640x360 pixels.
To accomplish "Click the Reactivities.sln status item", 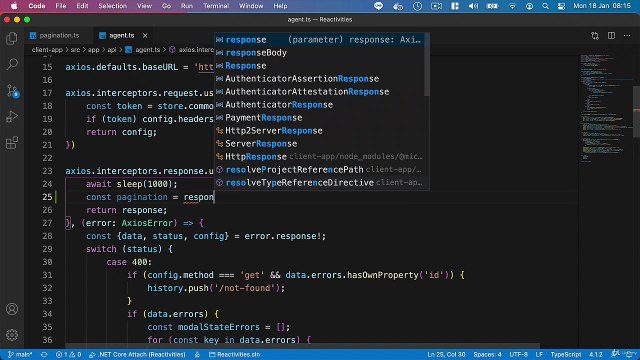I will coord(234,355).
